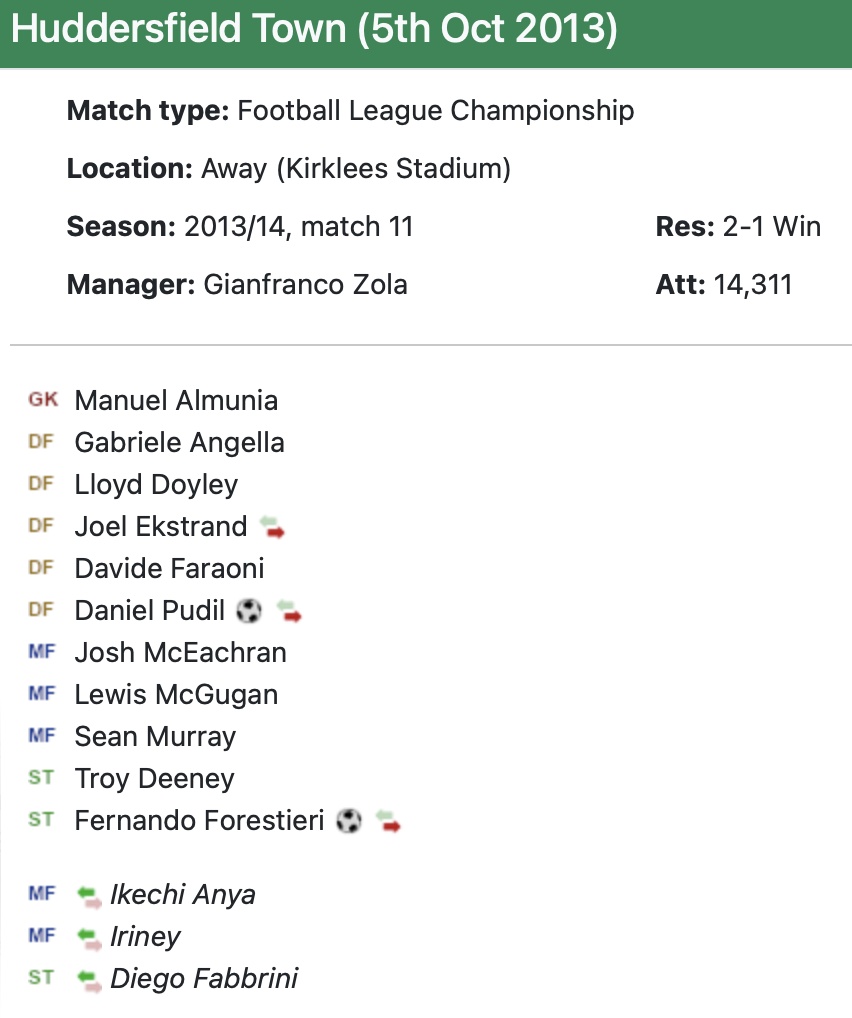Click the GK position badge for Almunia

[x=43, y=400]
